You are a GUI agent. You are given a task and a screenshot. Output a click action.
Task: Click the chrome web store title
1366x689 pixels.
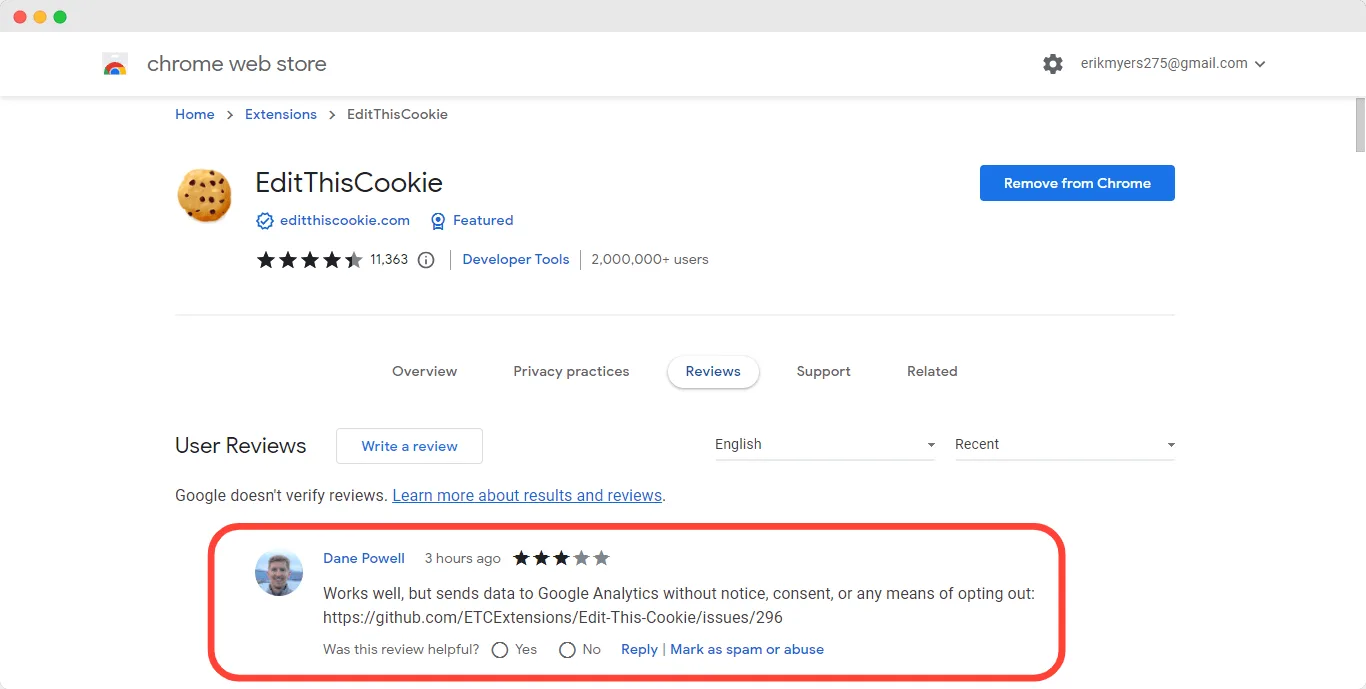[x=237, y=64]
